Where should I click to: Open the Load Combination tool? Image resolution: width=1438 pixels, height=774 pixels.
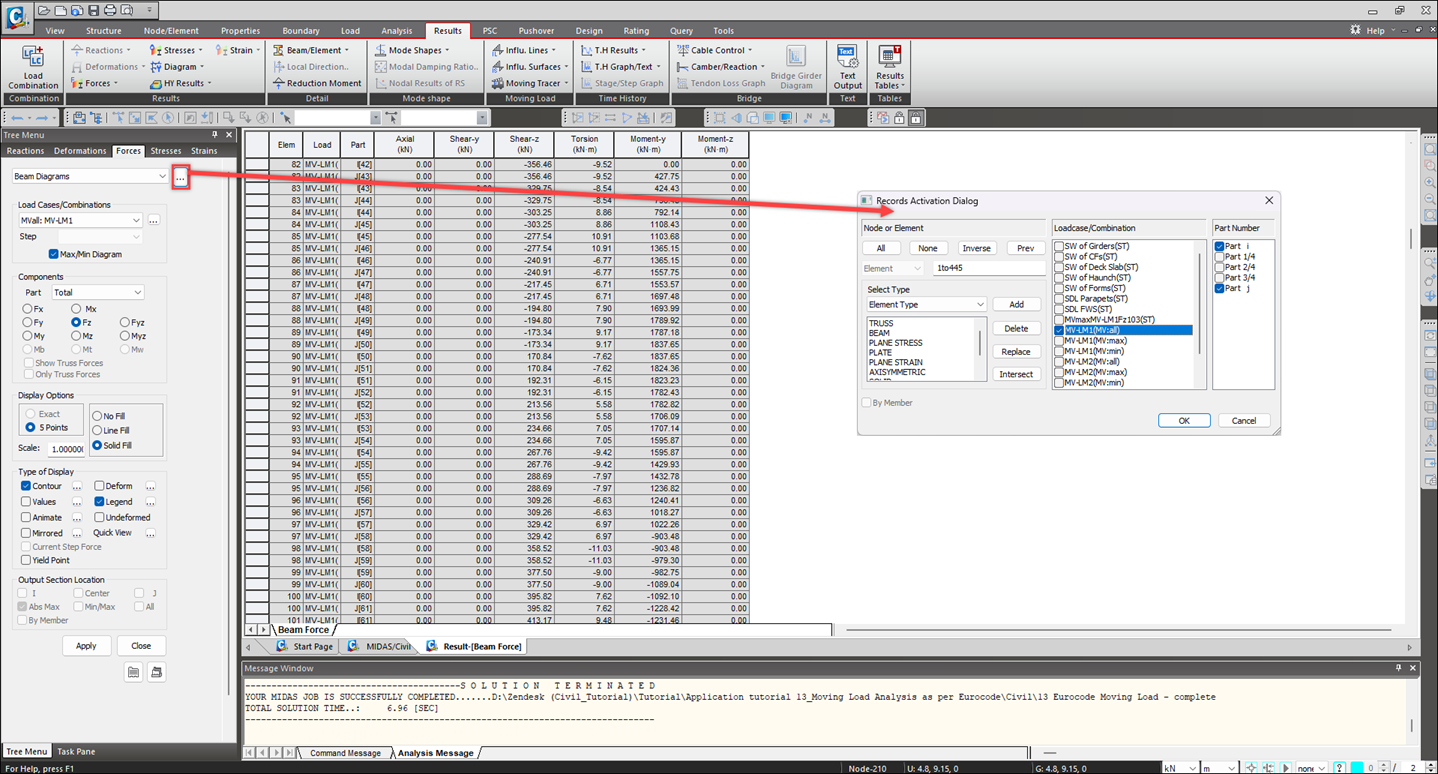pos(33,67)
